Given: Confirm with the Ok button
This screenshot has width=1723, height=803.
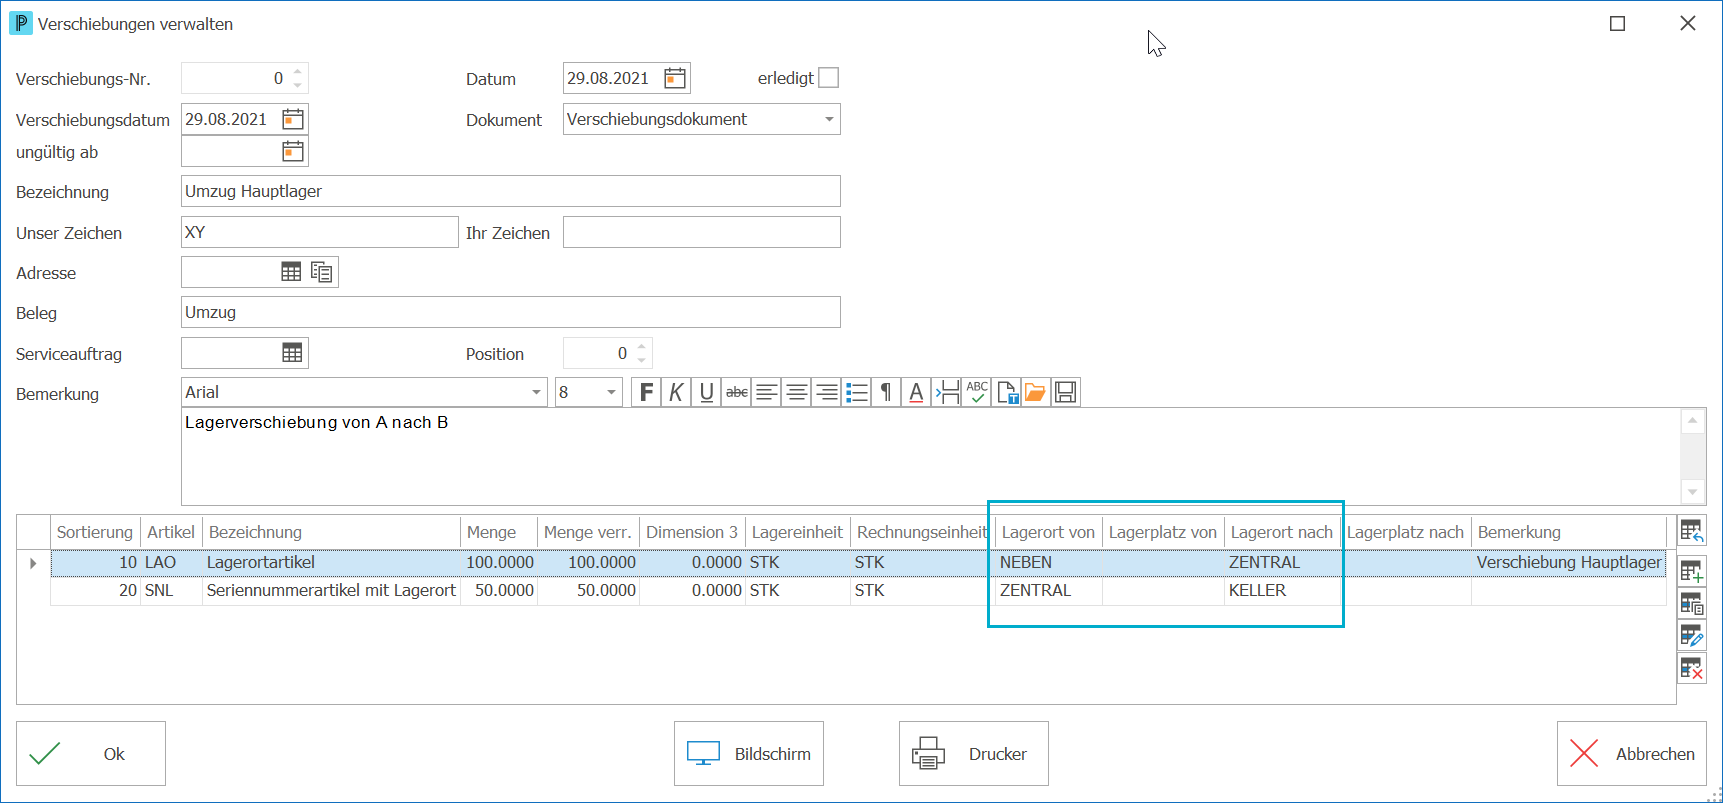Looking at the screenshot, I should pos(91,754).
